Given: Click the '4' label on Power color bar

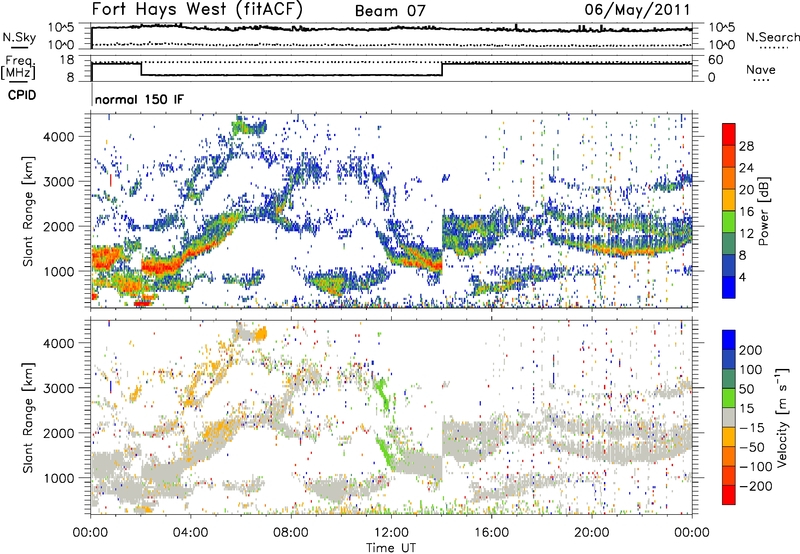Looking at the screenshot, I should [x=743, y=277].
